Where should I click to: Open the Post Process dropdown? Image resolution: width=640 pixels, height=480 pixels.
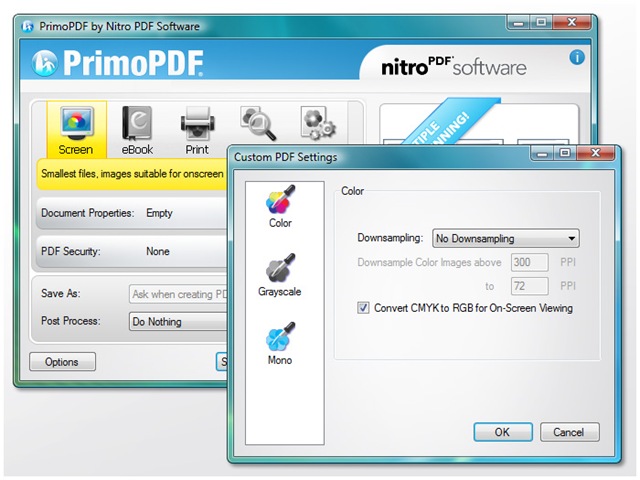178,322
